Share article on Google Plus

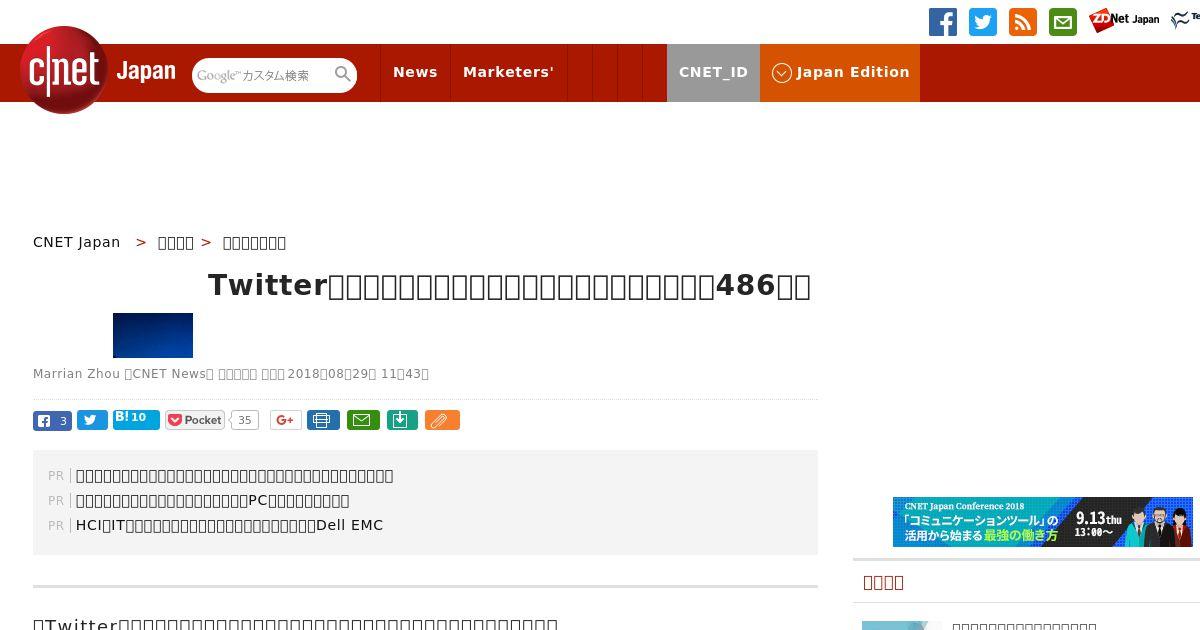point(285,420)
